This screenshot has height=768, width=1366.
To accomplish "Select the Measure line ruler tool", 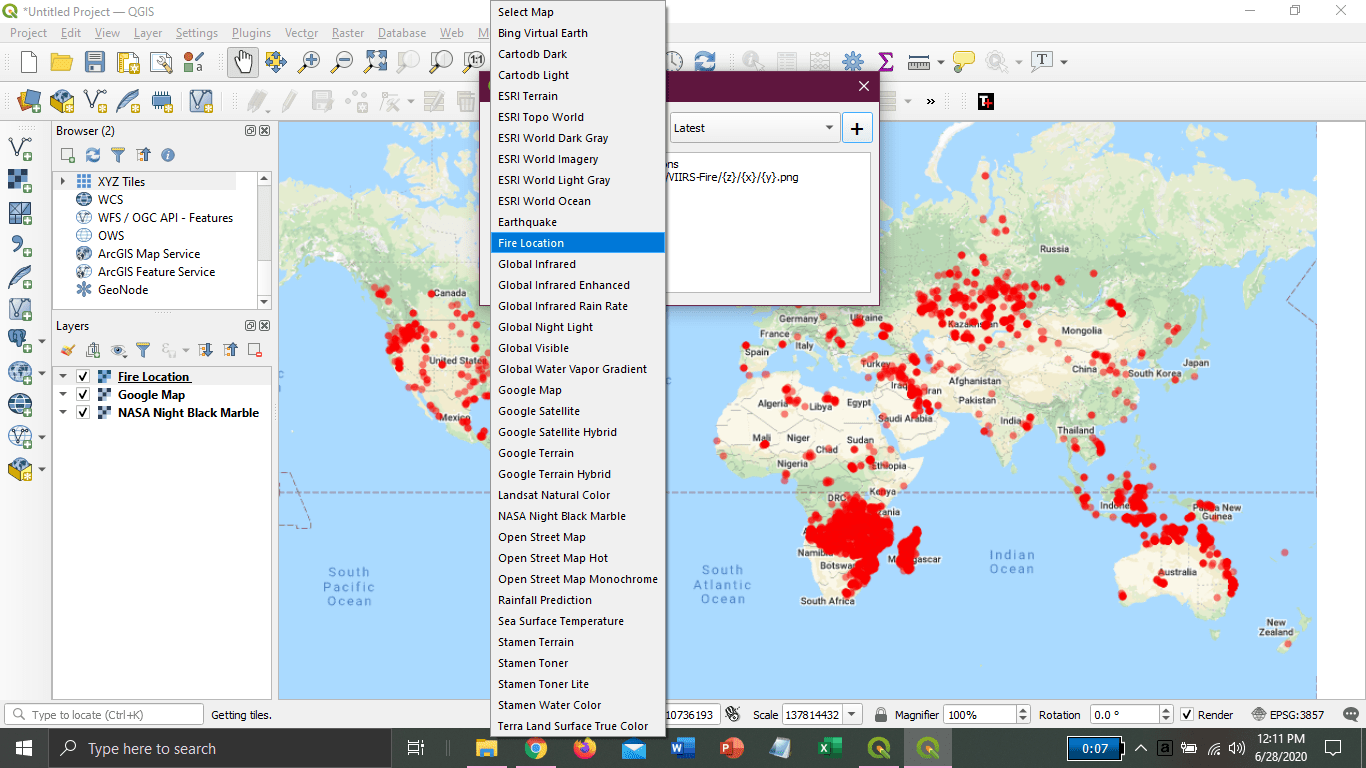I will (x=918, y=62).
